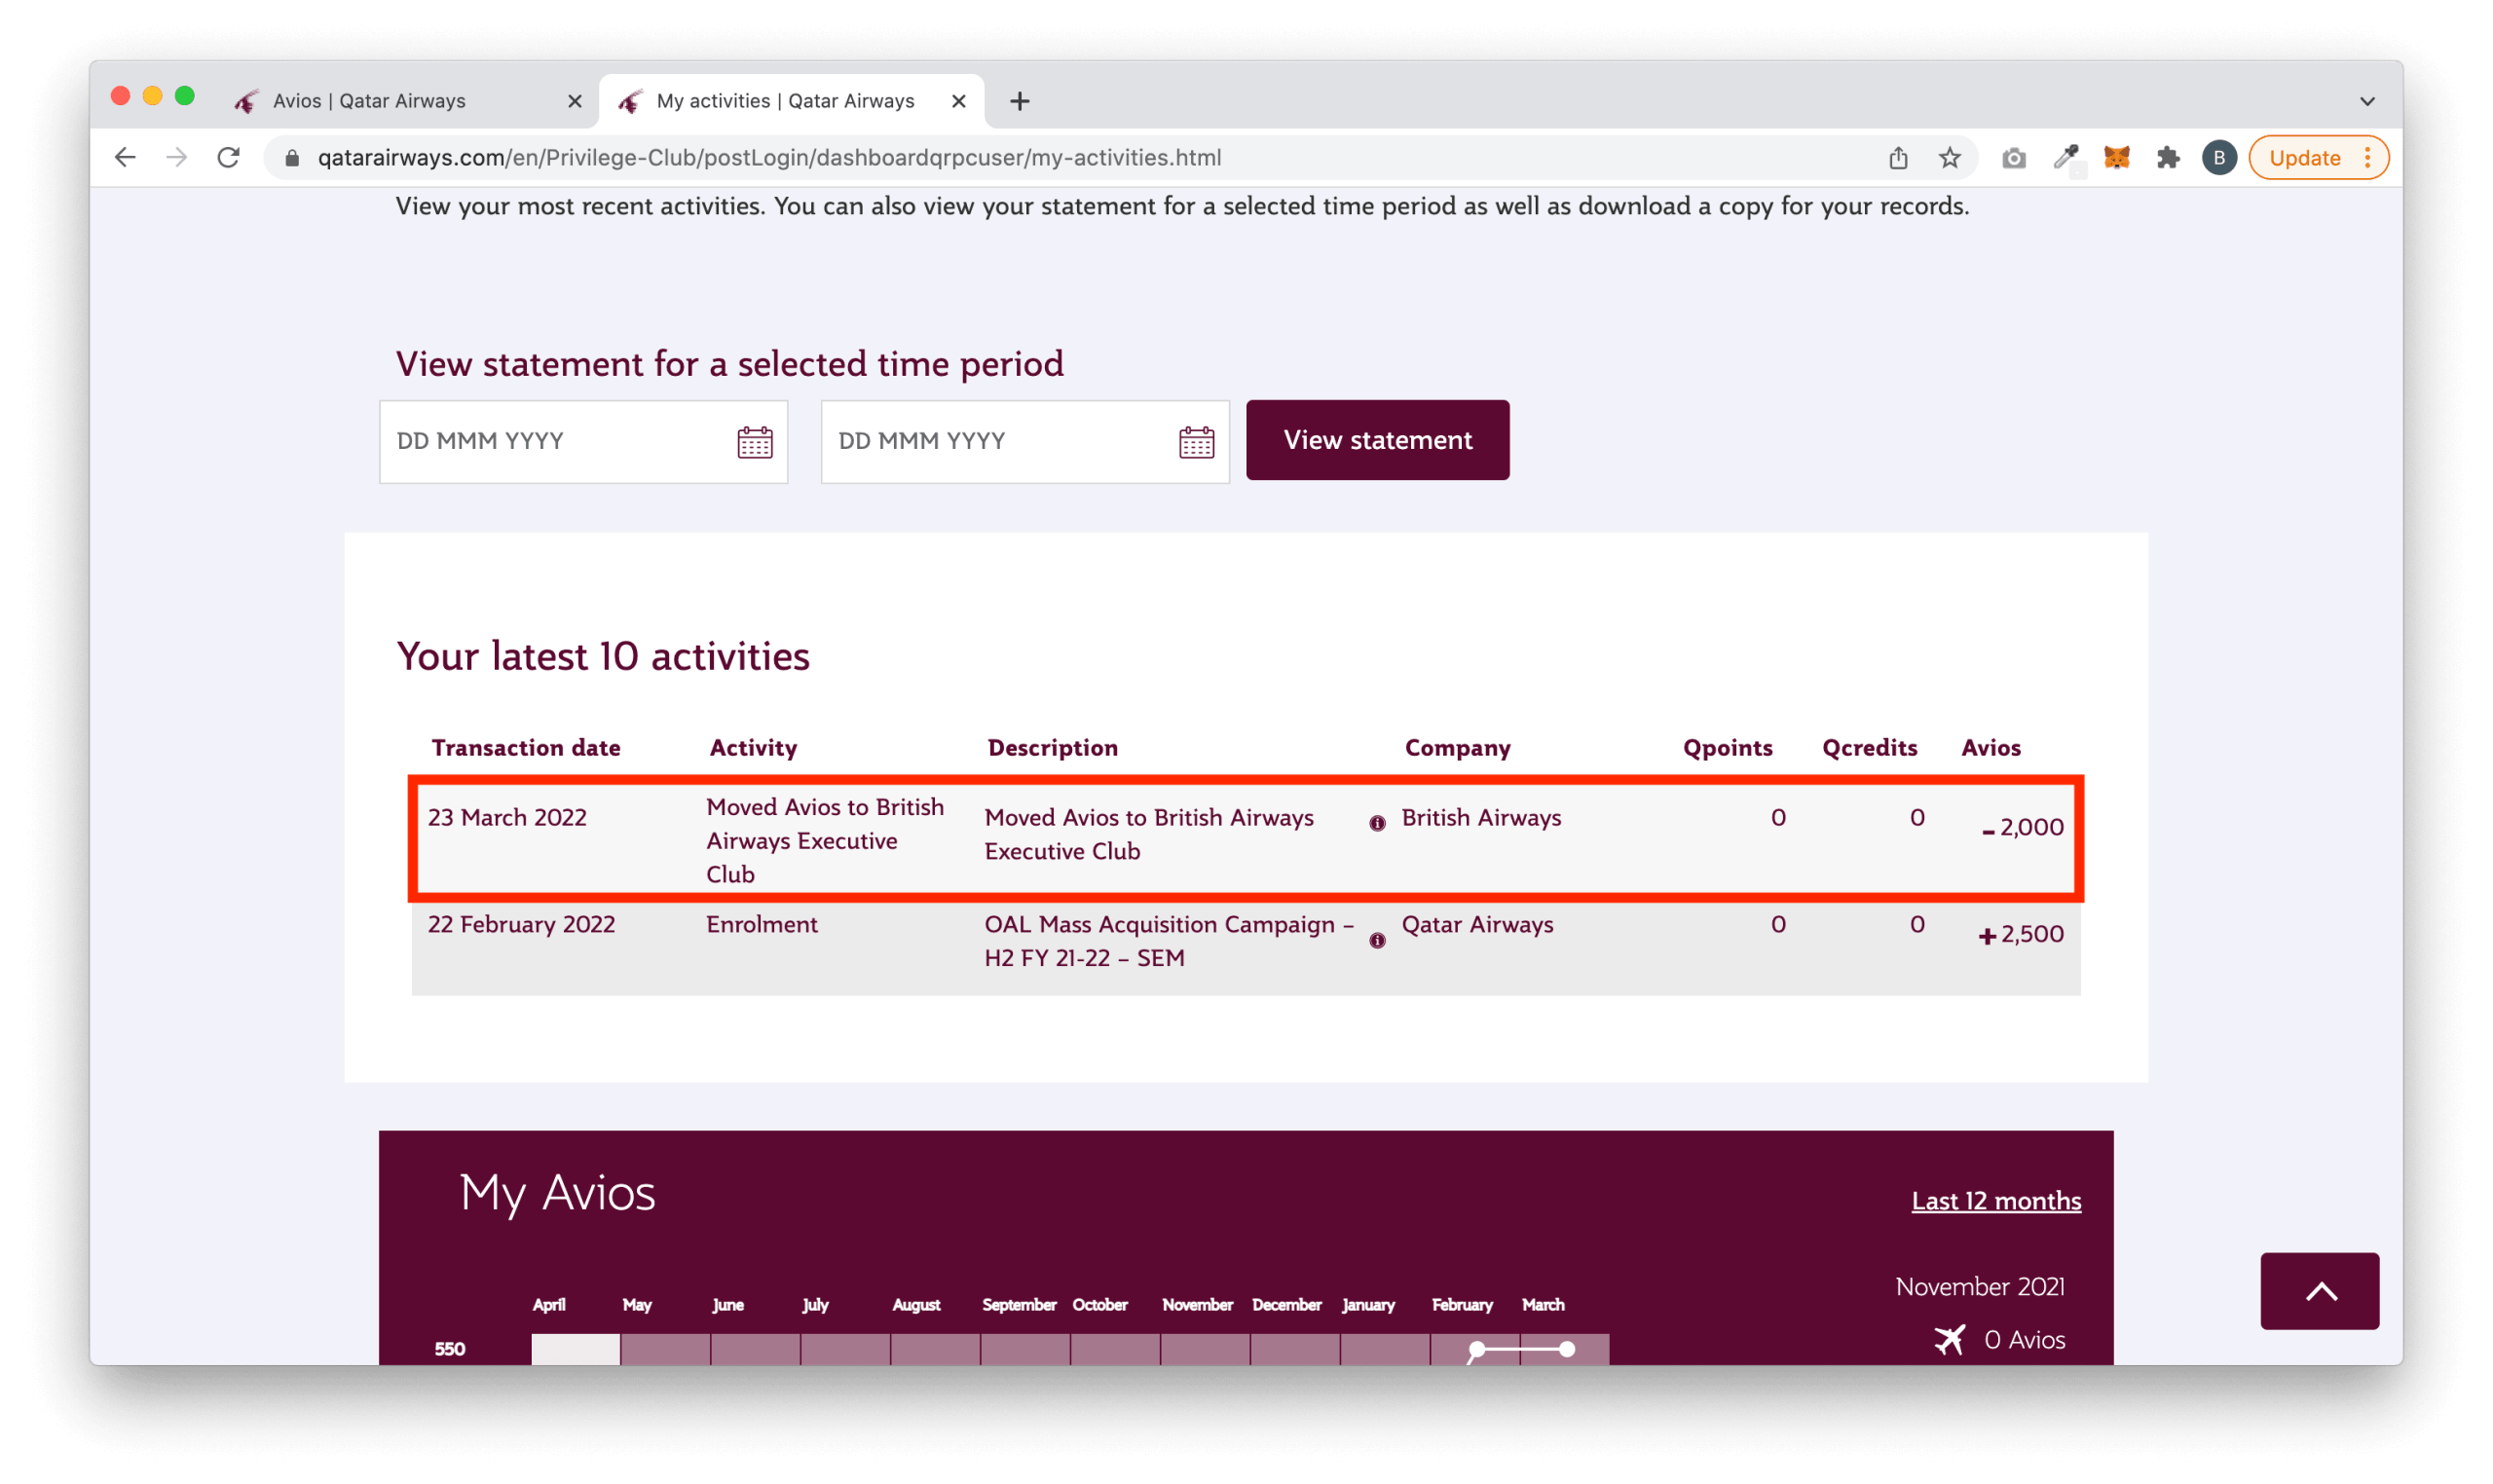Image resolution: width=2493 pixels, height=1484 pixels.
Task: Go back with the browser back arrow
Action: (125, 157)
